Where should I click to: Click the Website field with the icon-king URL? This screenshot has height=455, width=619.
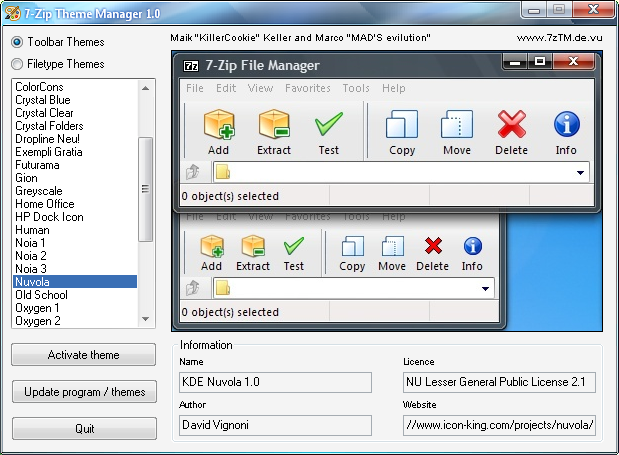tap(499, 425)
